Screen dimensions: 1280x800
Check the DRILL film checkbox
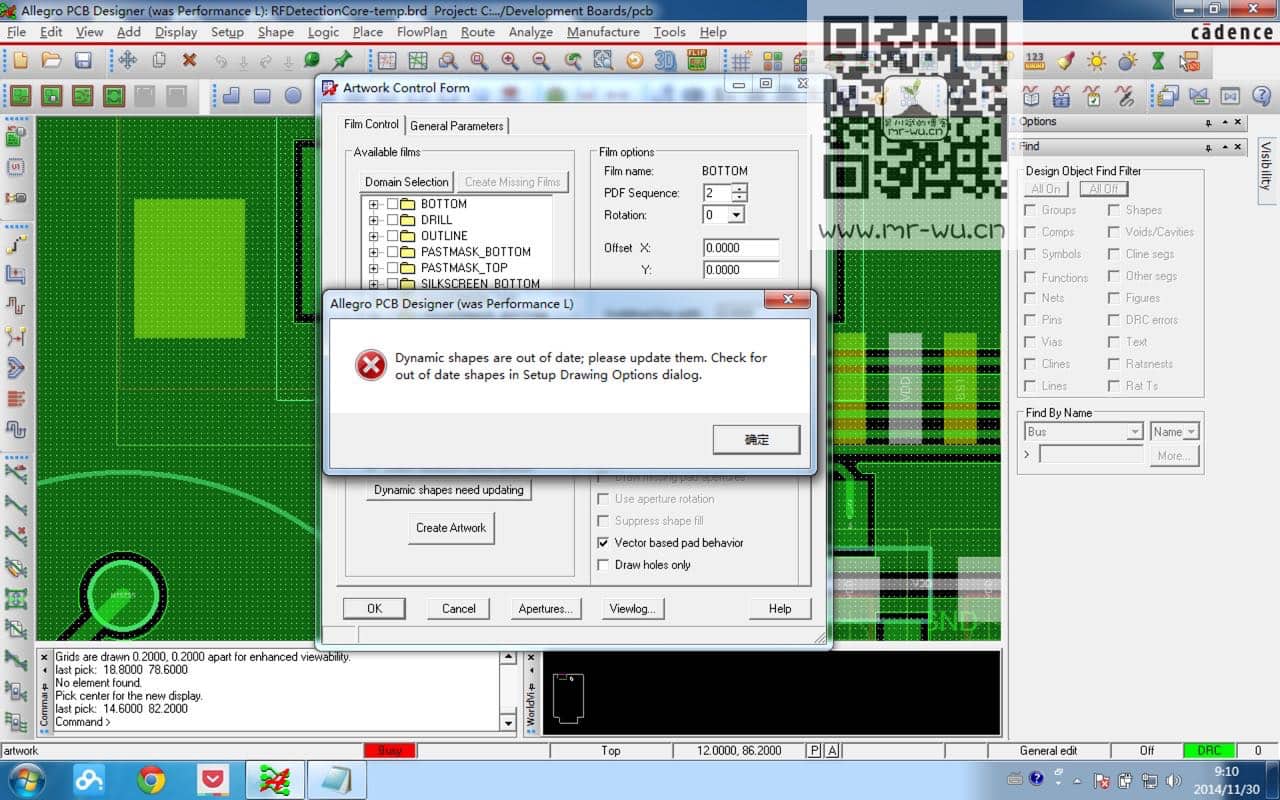click(x=392, y=220)
